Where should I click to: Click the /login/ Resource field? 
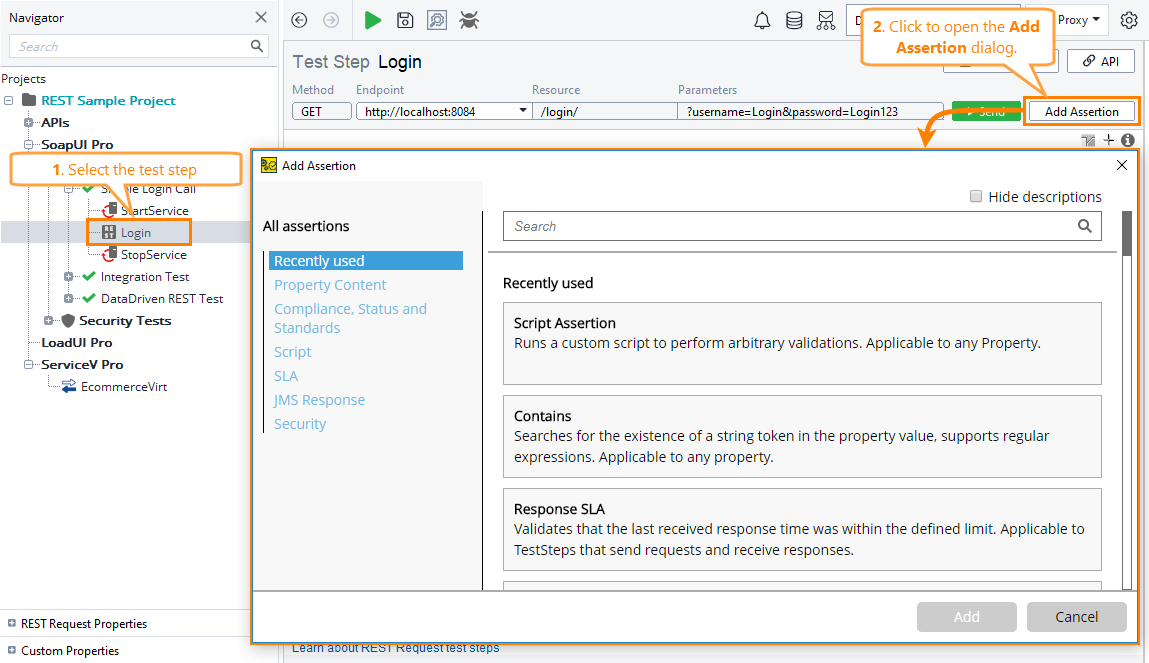(x=605, y=111)
